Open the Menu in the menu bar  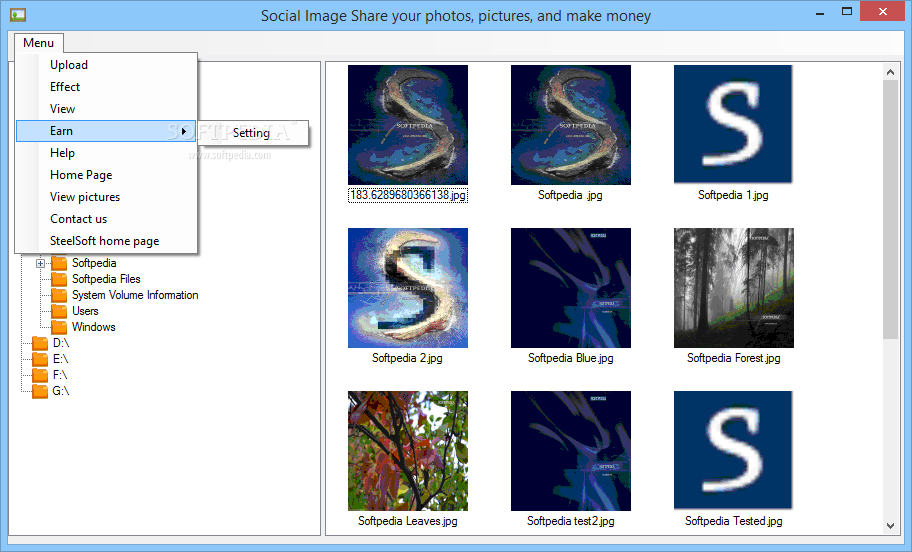[38, 43]
